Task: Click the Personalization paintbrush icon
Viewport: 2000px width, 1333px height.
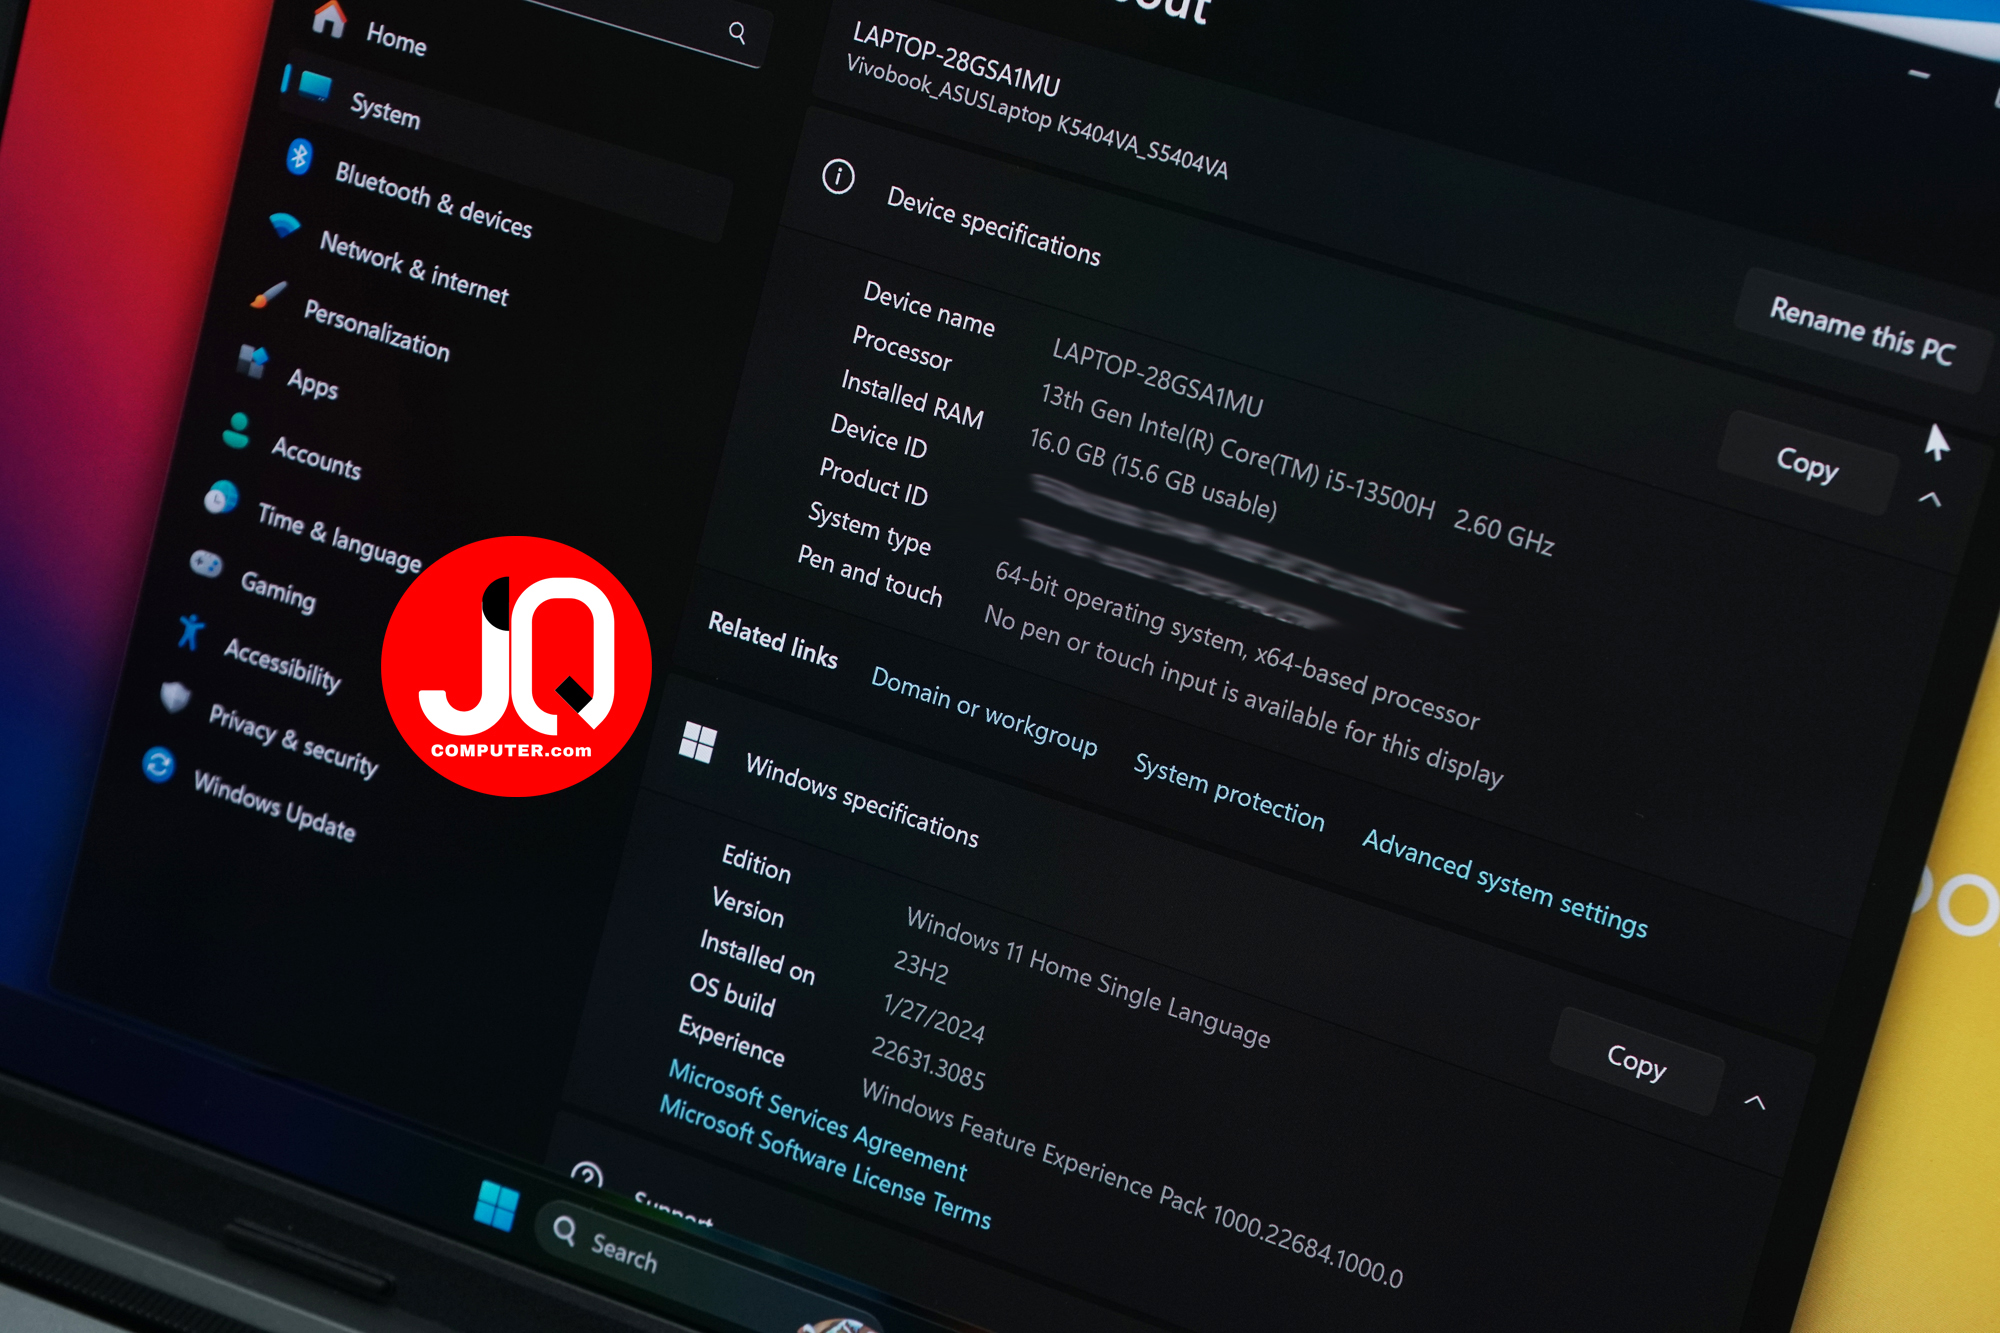Action: tap(268, 294)
